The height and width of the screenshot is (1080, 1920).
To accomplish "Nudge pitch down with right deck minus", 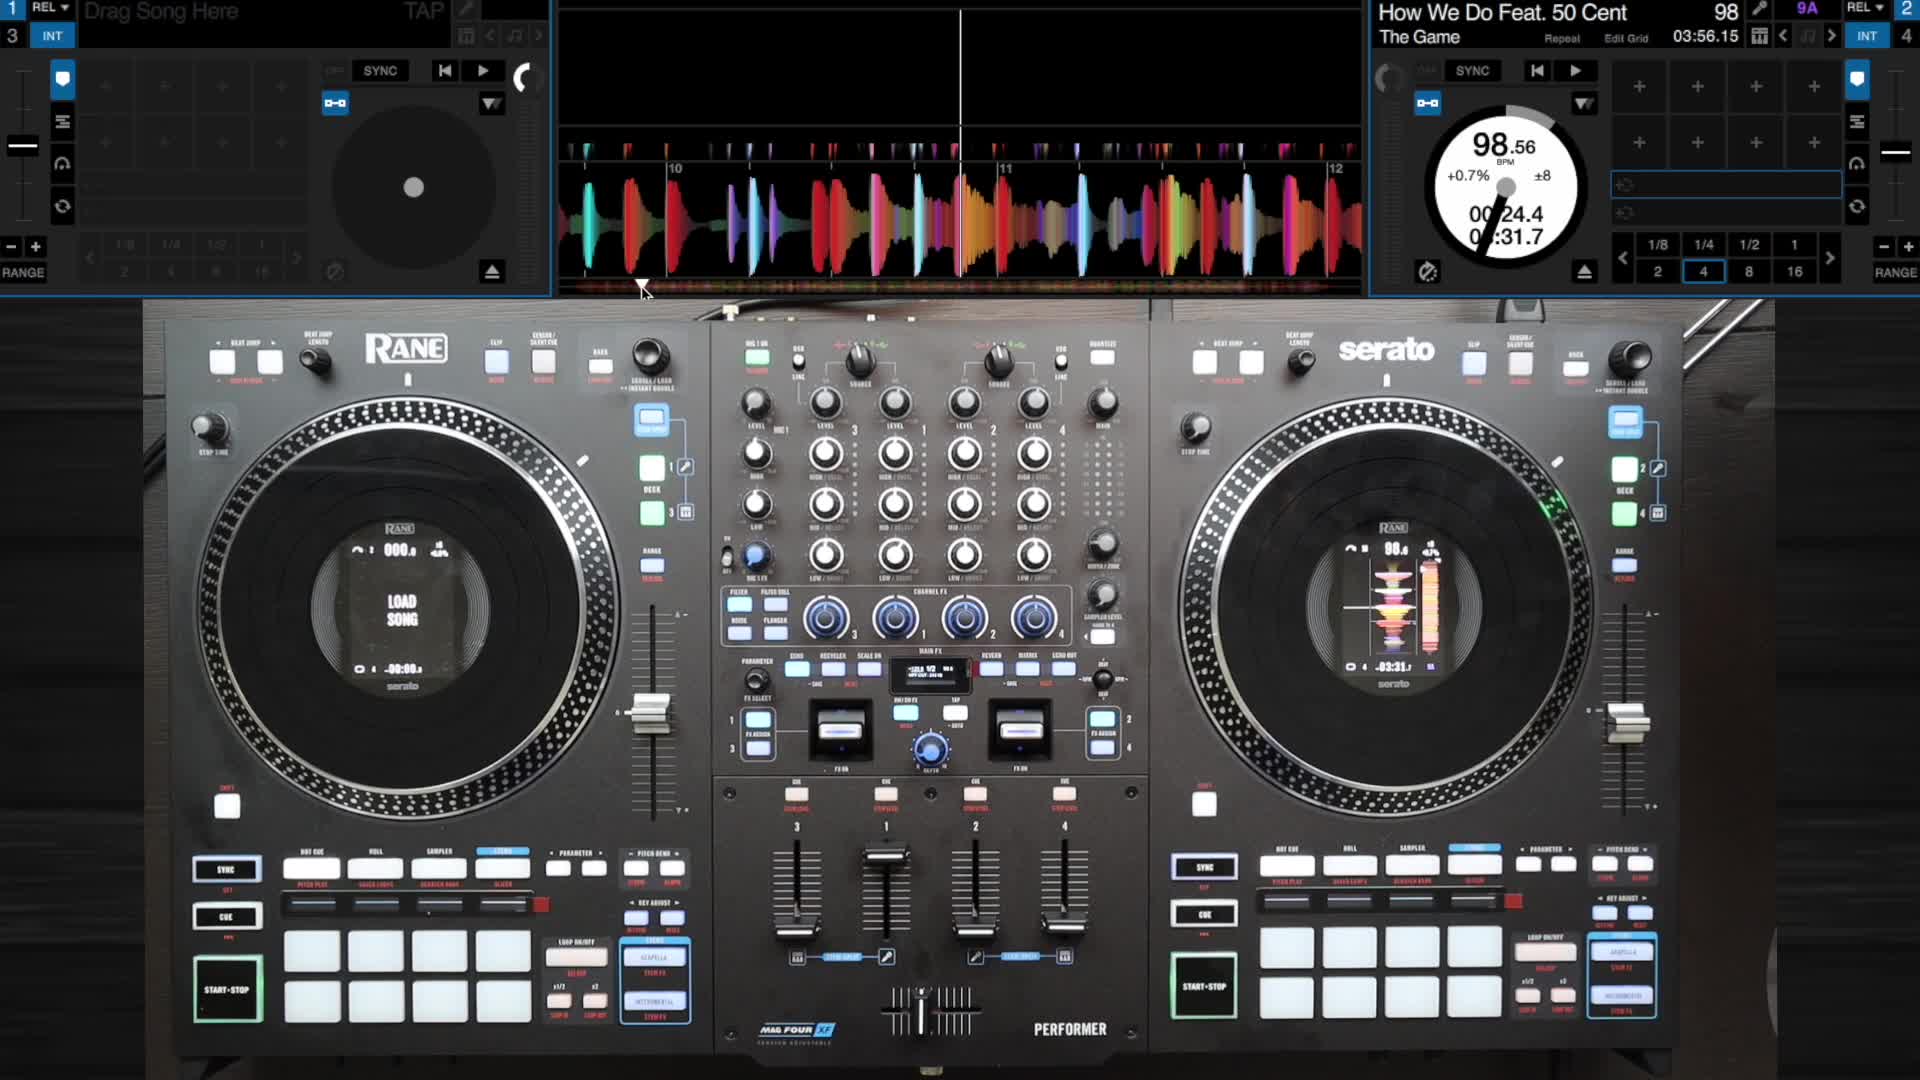I will [x=1884, y=247].
